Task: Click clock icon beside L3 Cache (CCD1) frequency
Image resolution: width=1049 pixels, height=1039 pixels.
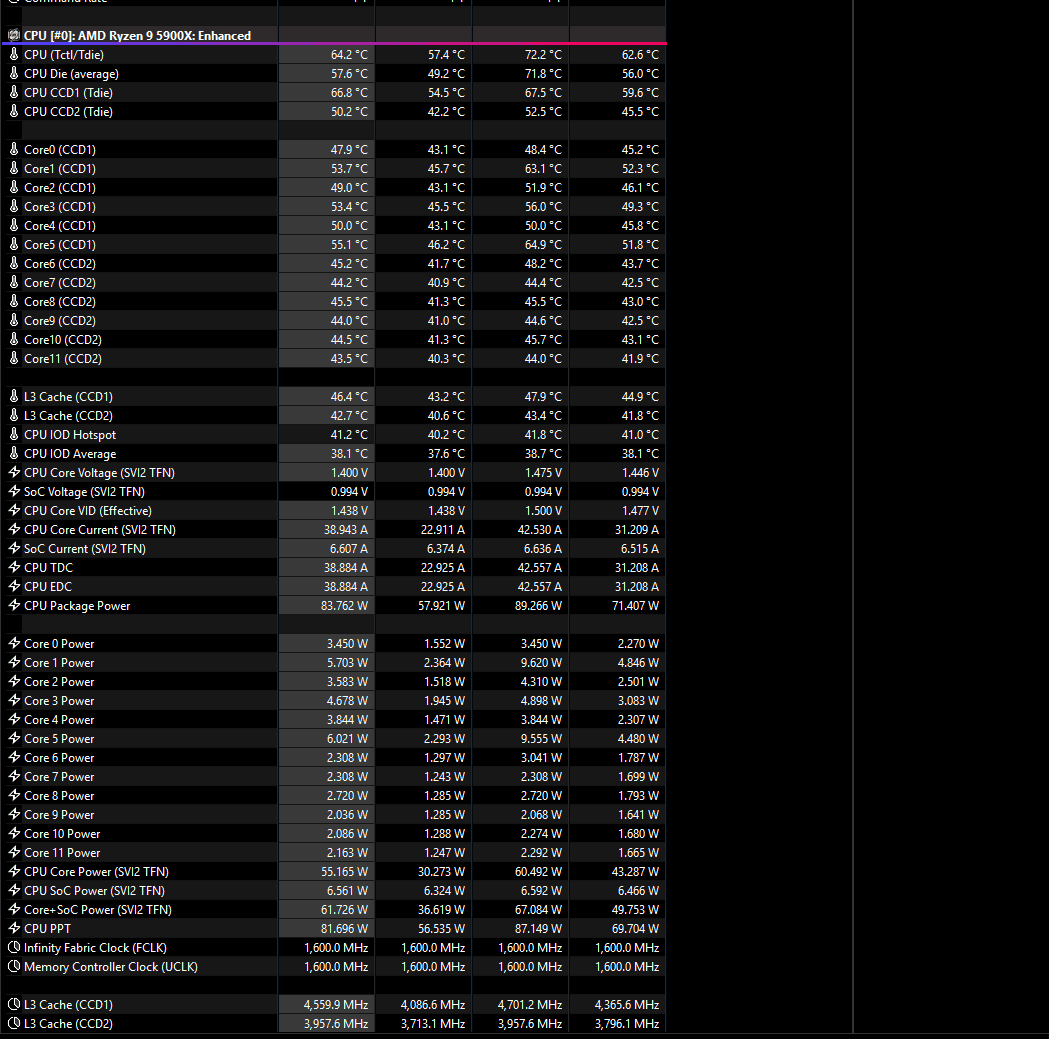Action: coord(13,1004)
